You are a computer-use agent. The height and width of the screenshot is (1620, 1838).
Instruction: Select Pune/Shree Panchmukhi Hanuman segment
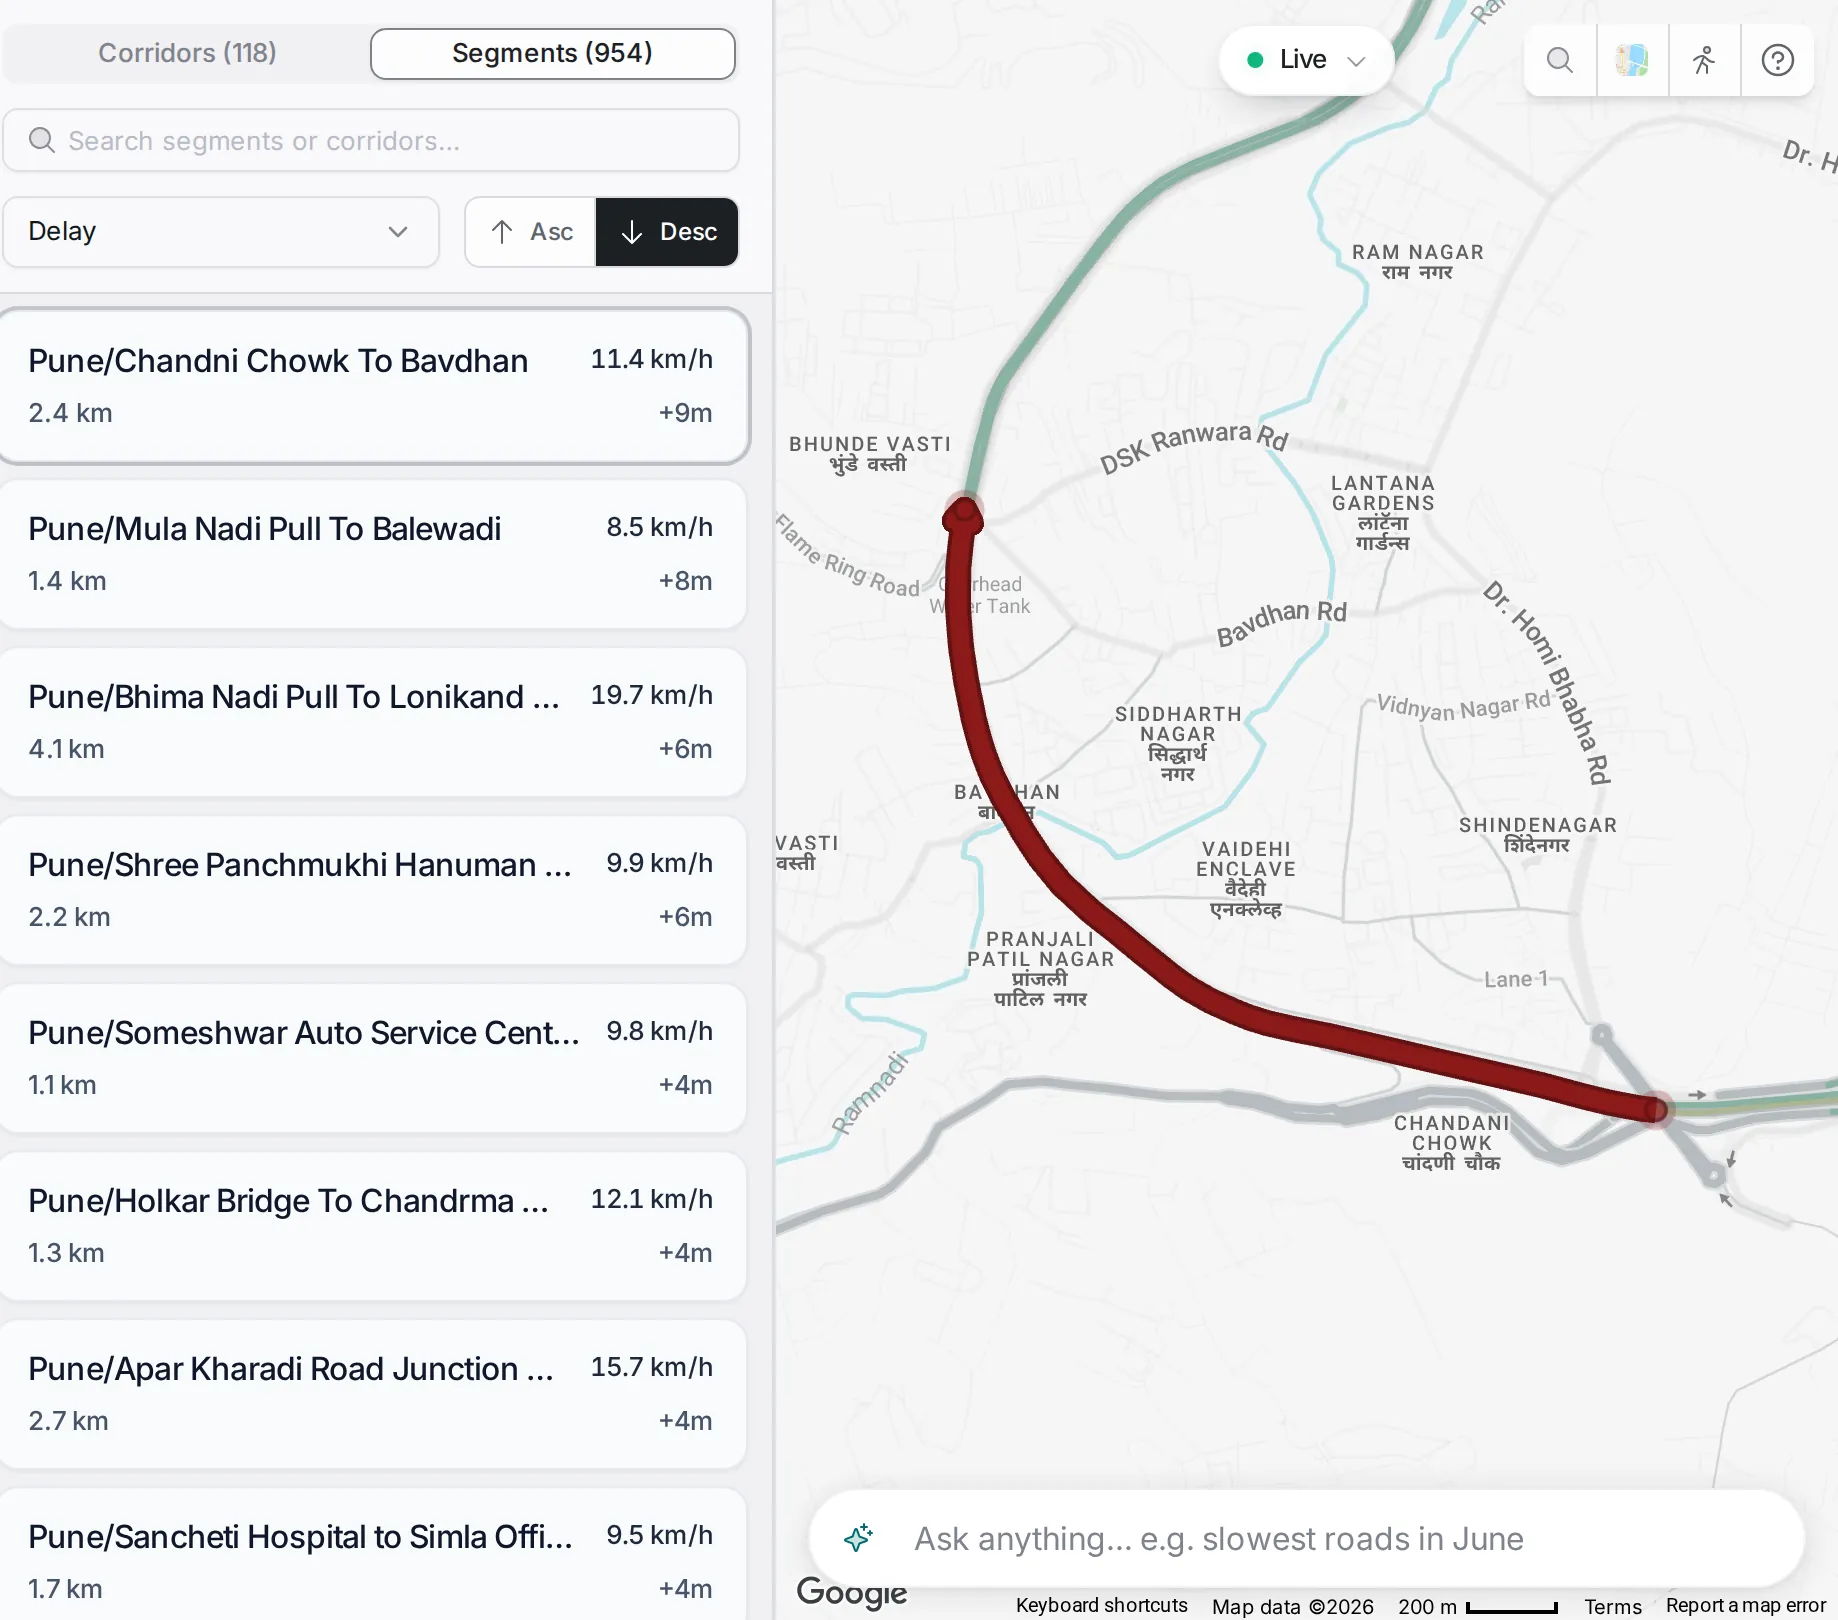point(372,890)
